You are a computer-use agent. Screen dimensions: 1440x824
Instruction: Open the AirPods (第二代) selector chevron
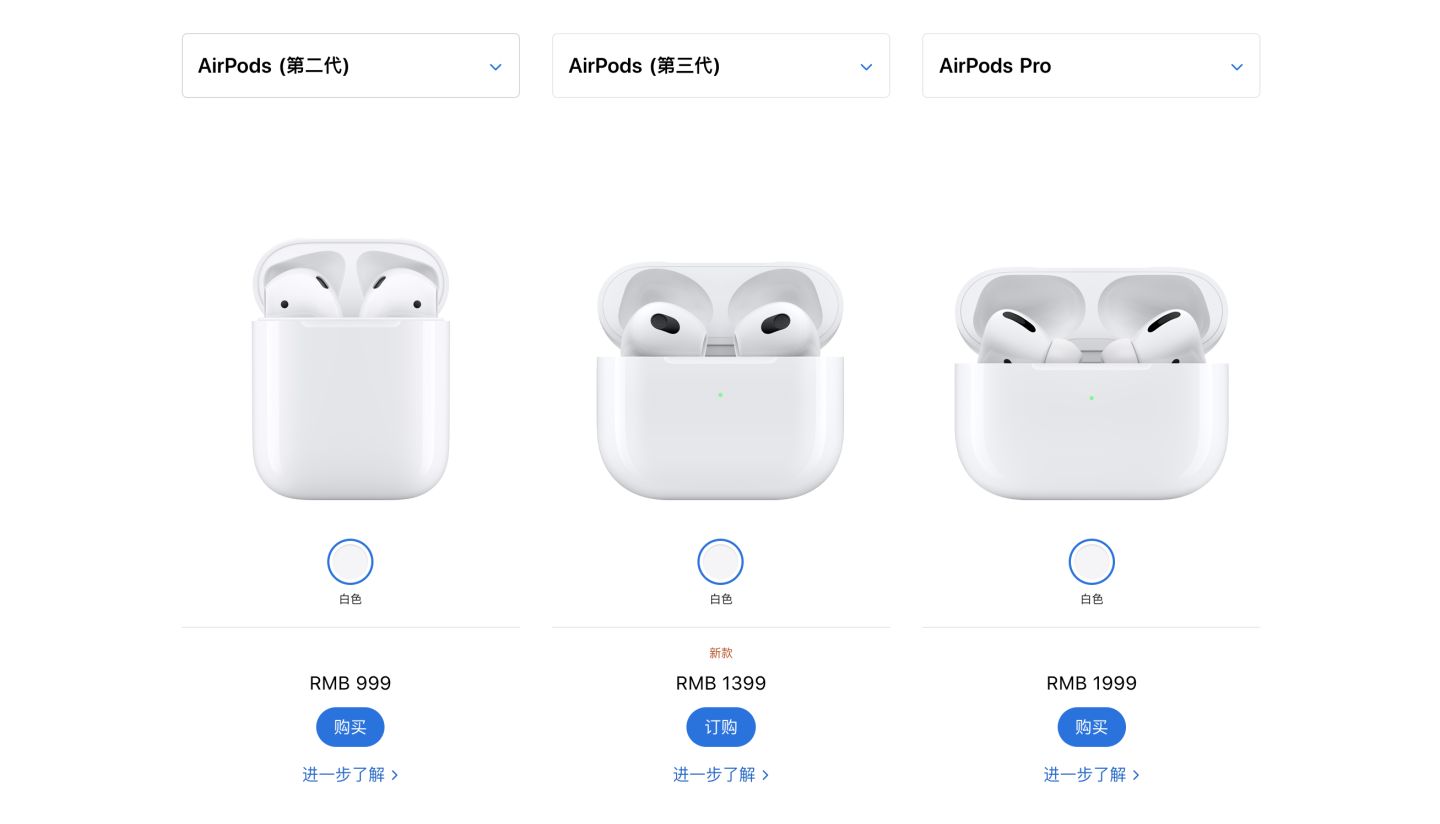495,67
